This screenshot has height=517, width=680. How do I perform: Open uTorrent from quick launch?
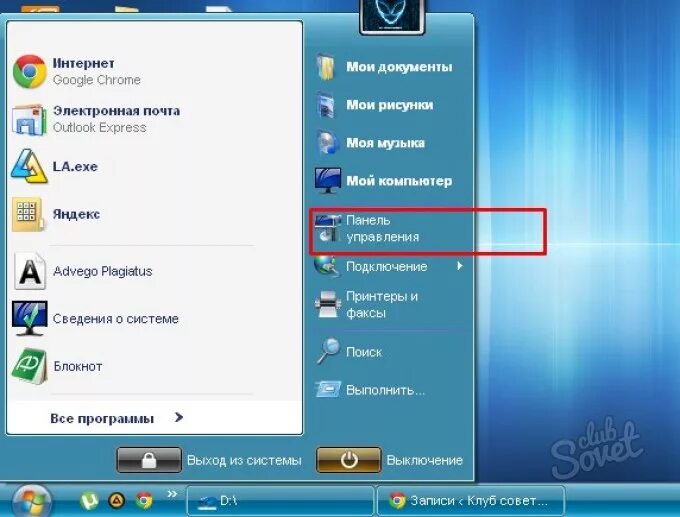[89, 501]
